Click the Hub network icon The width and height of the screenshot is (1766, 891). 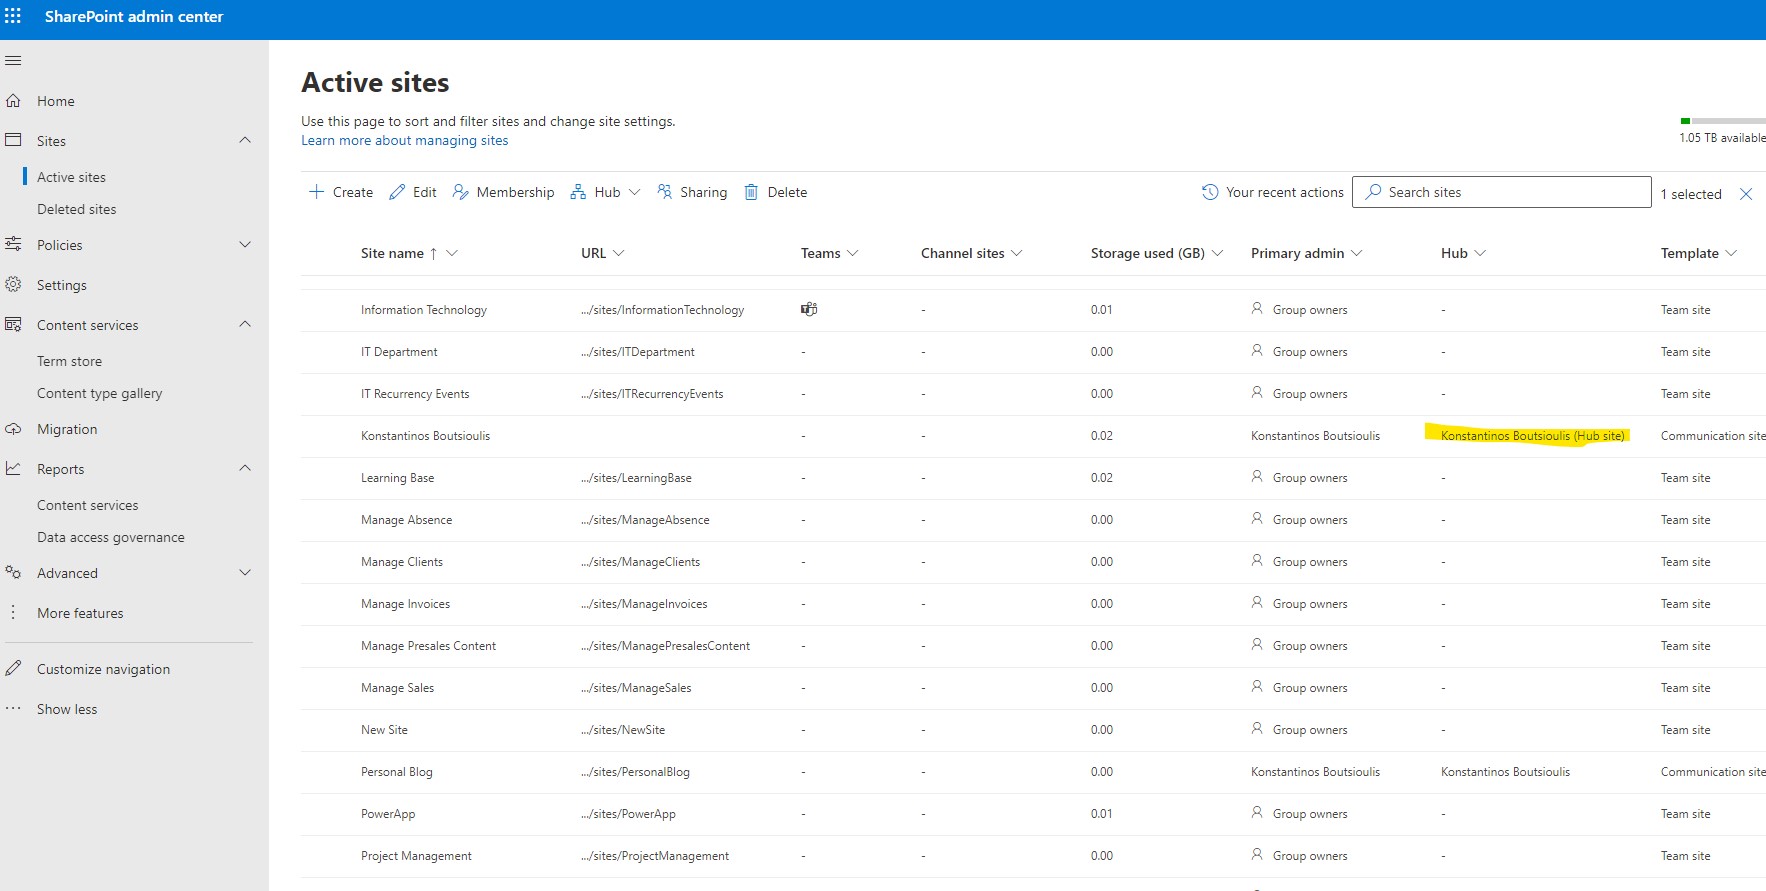578,192
